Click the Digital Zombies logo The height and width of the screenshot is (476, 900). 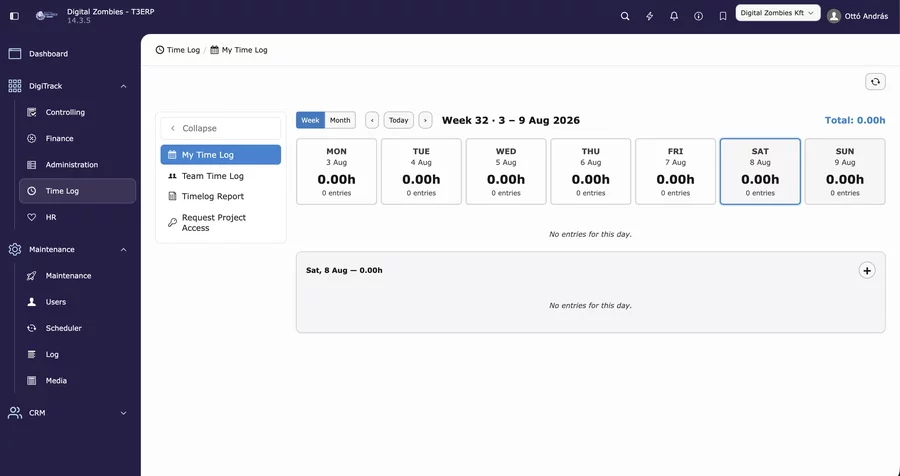[x=47, y=16]
